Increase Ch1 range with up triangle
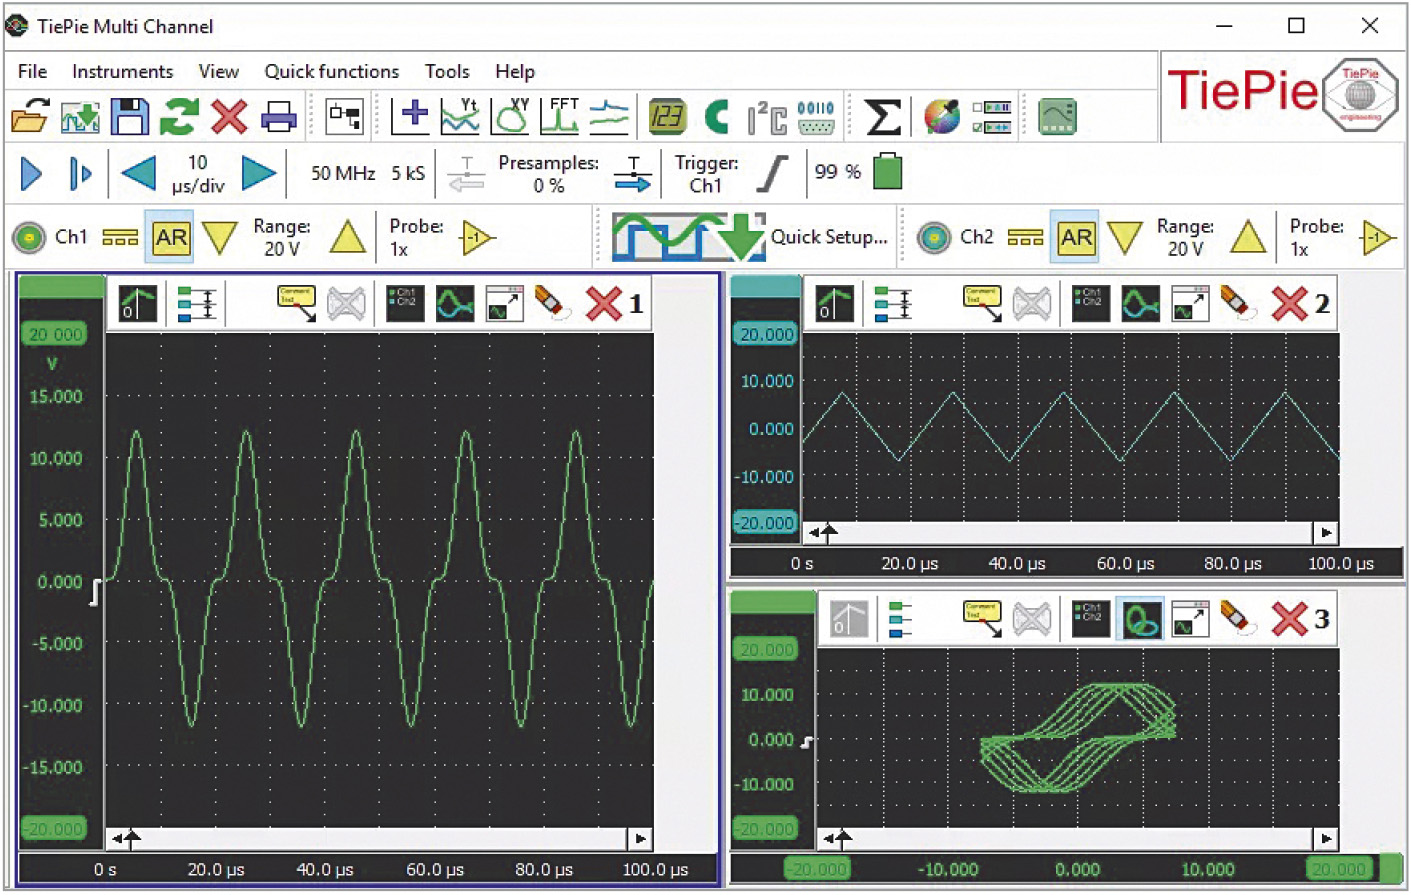The width and height of the screenshot is (1411, 895). point(347,238)
